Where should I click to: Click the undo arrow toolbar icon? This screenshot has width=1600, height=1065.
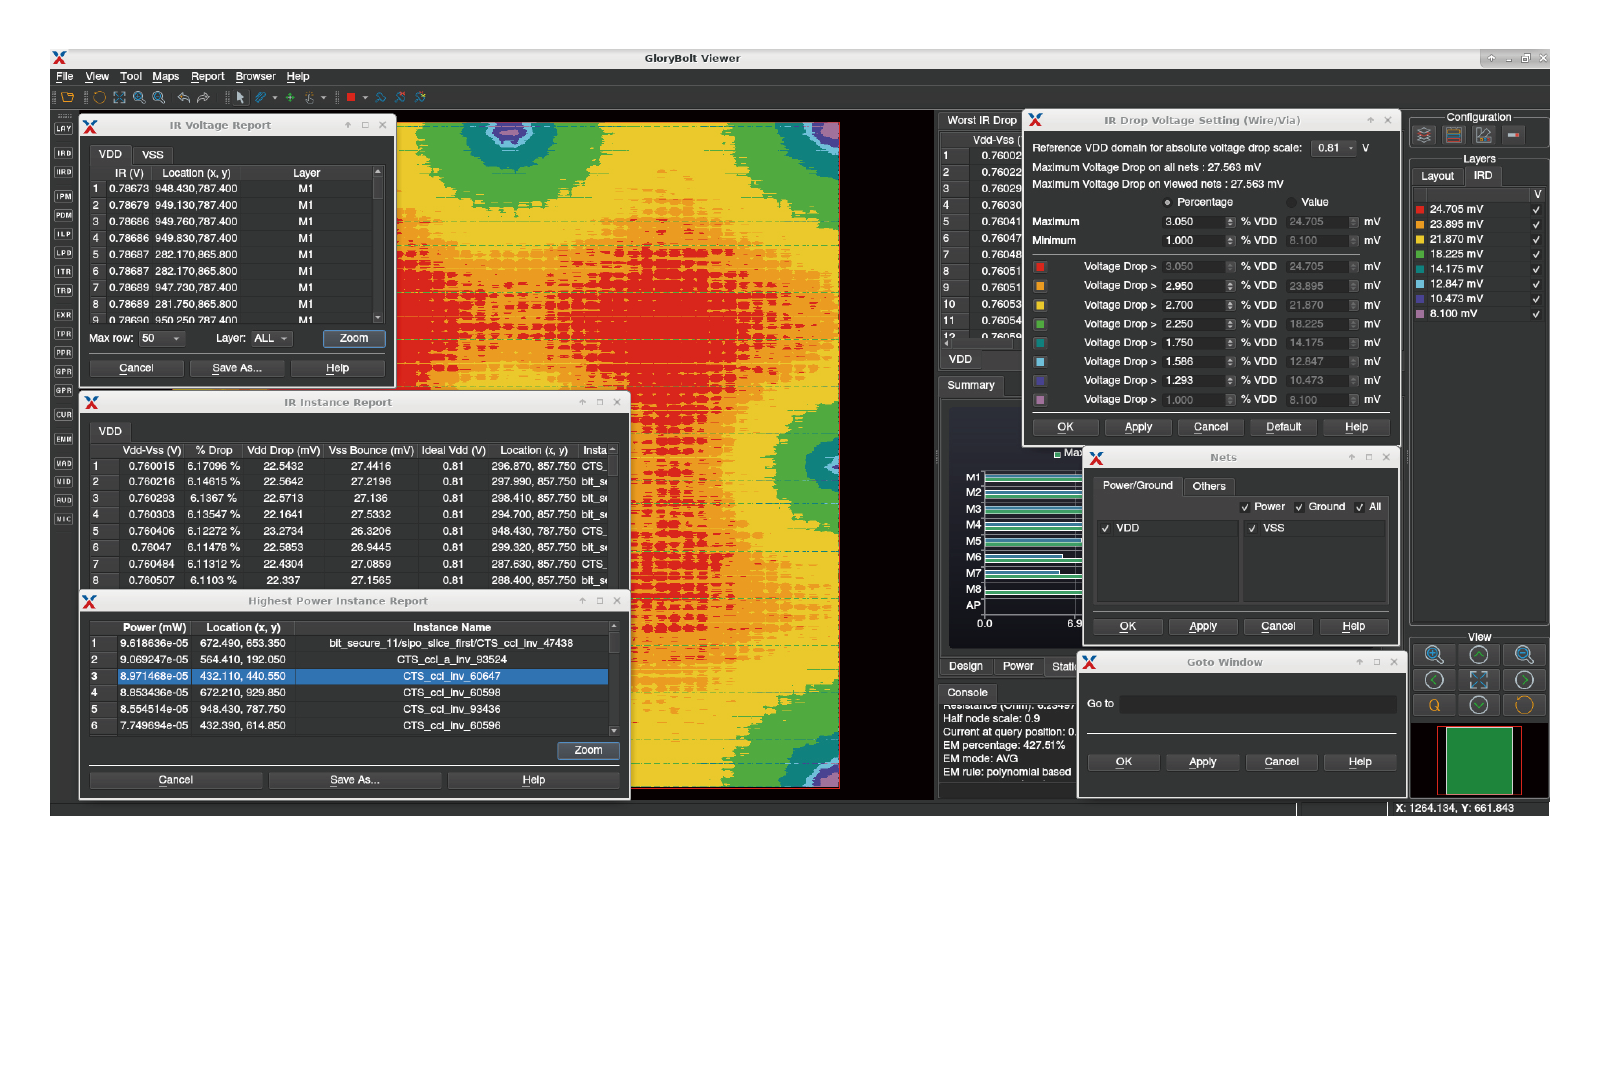click(x=183, y=97)
